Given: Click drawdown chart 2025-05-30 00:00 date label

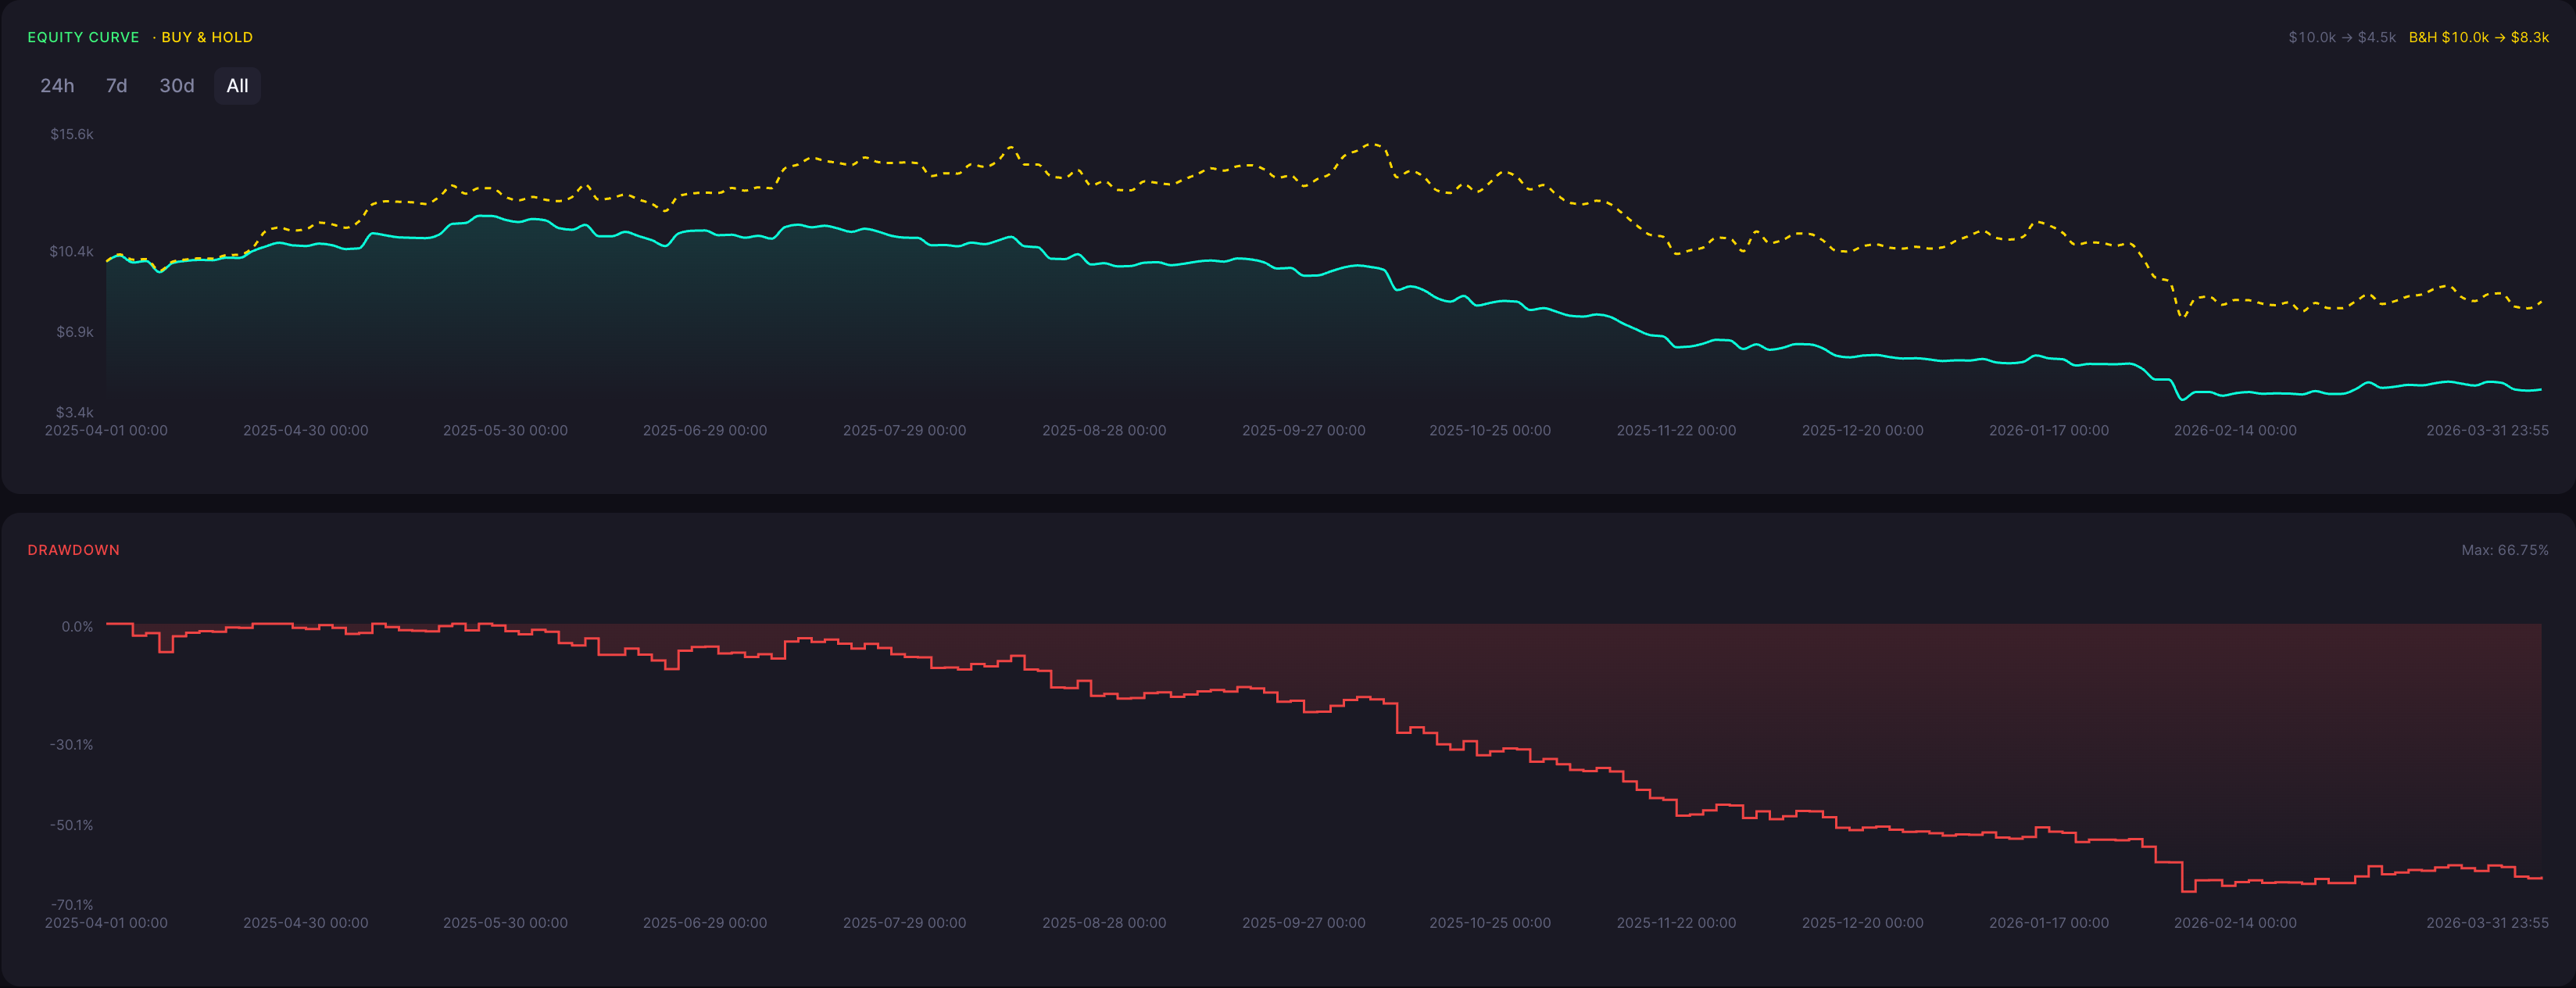Looking at the screenshot, I should [505, 923].
